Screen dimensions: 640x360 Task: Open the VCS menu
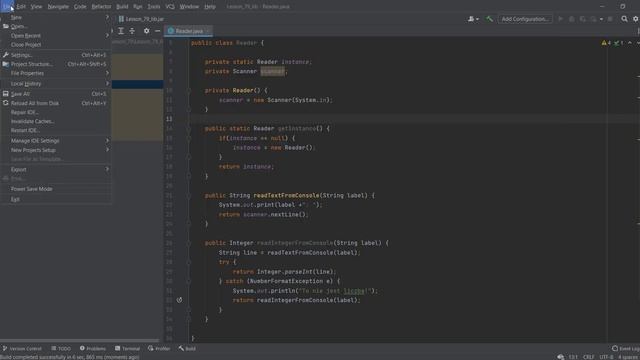point(170,7)
